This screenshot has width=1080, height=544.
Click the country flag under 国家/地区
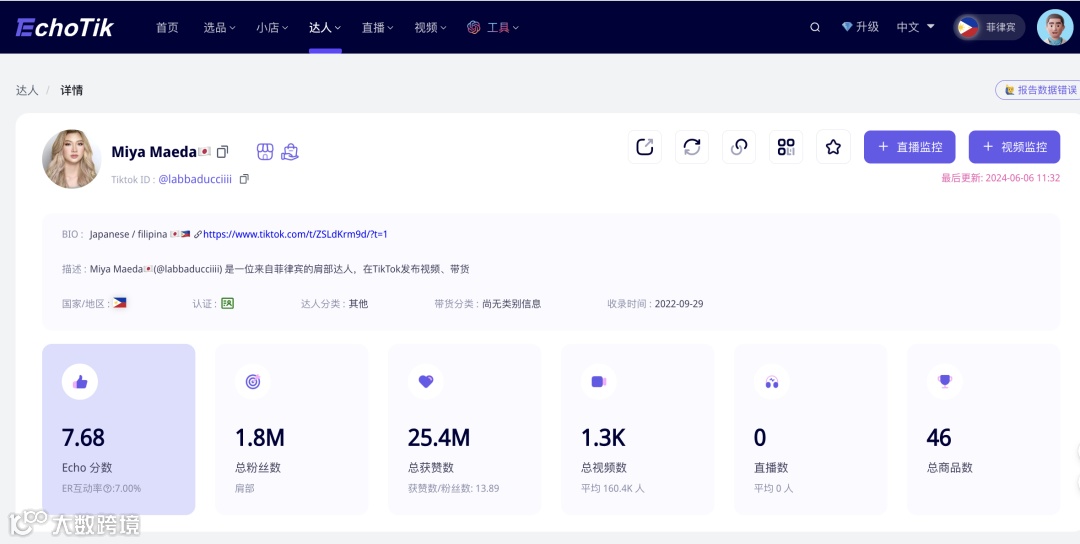(120, 303)
